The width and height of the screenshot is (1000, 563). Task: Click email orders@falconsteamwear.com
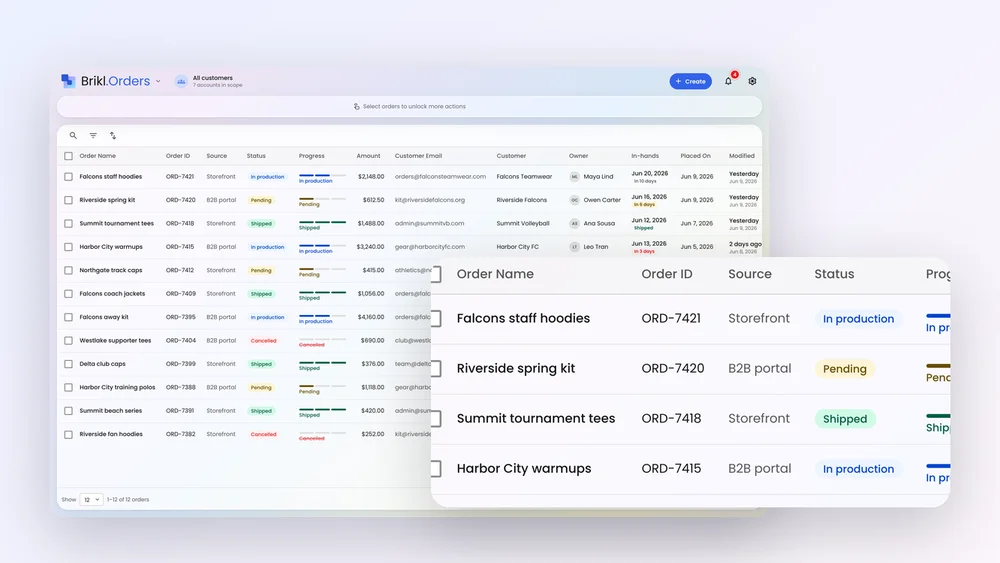click(x=440, y=177)
